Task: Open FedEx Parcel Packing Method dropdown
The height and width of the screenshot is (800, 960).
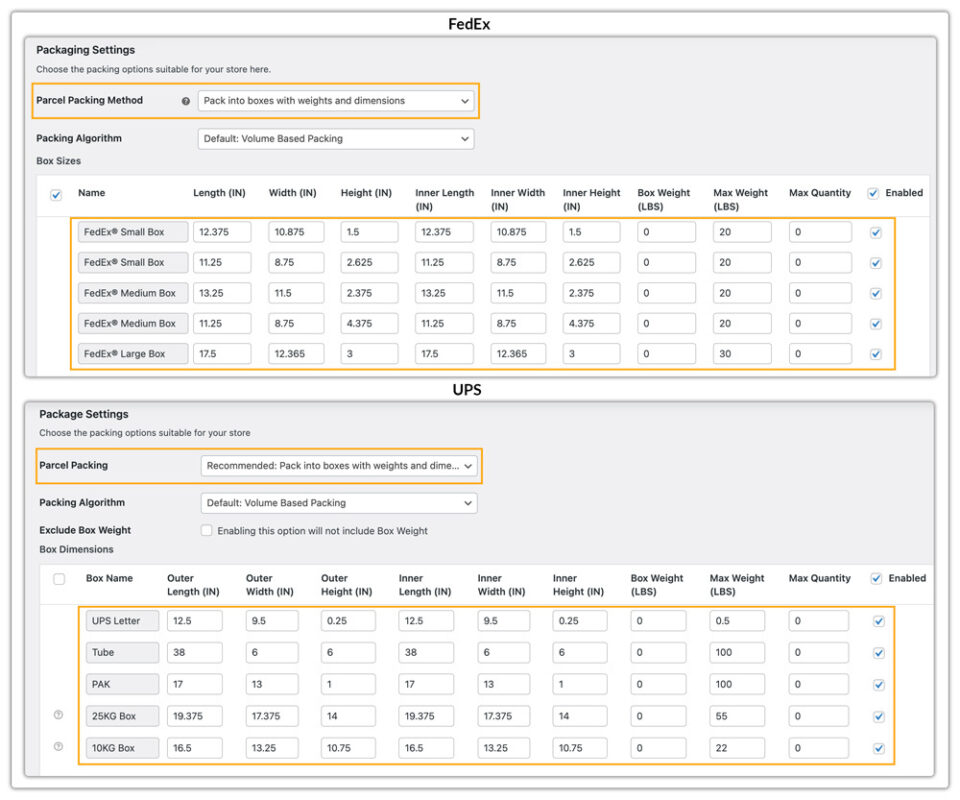Action: click(335, 101)
